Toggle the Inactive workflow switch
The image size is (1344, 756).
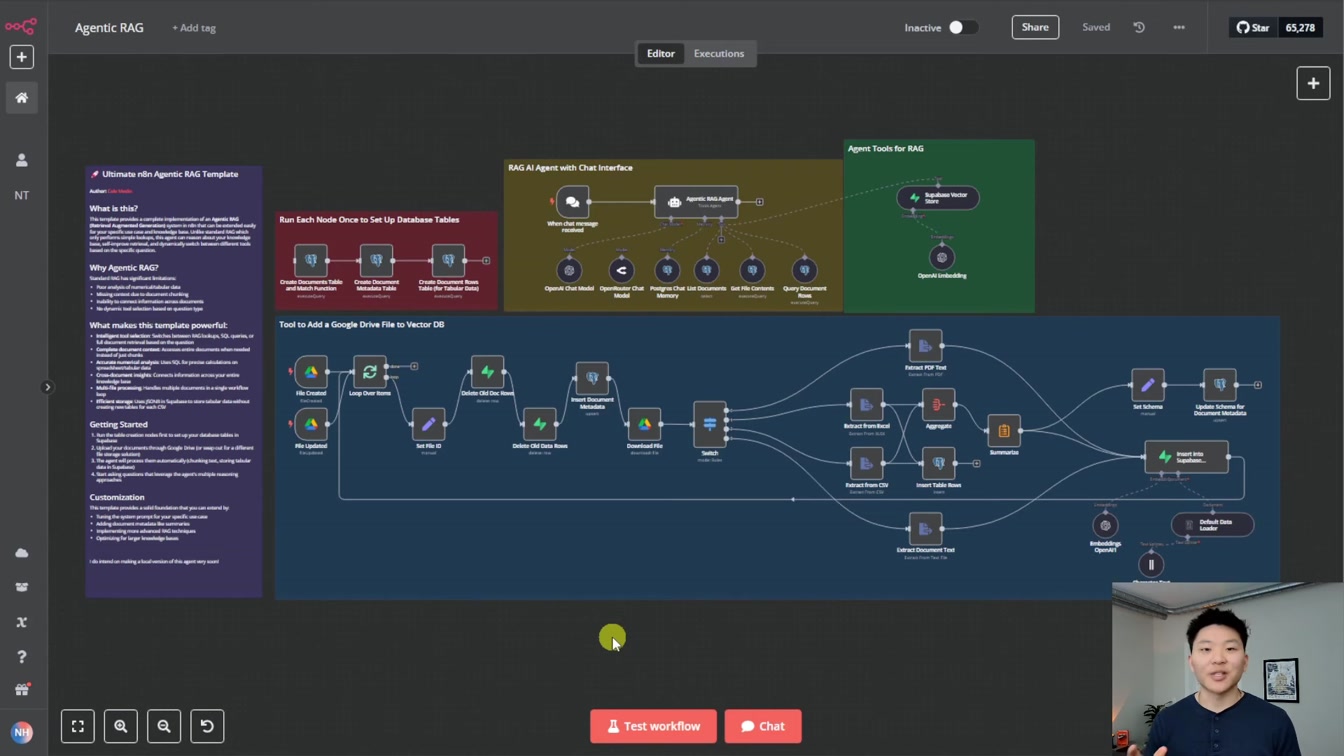(963, 27)
